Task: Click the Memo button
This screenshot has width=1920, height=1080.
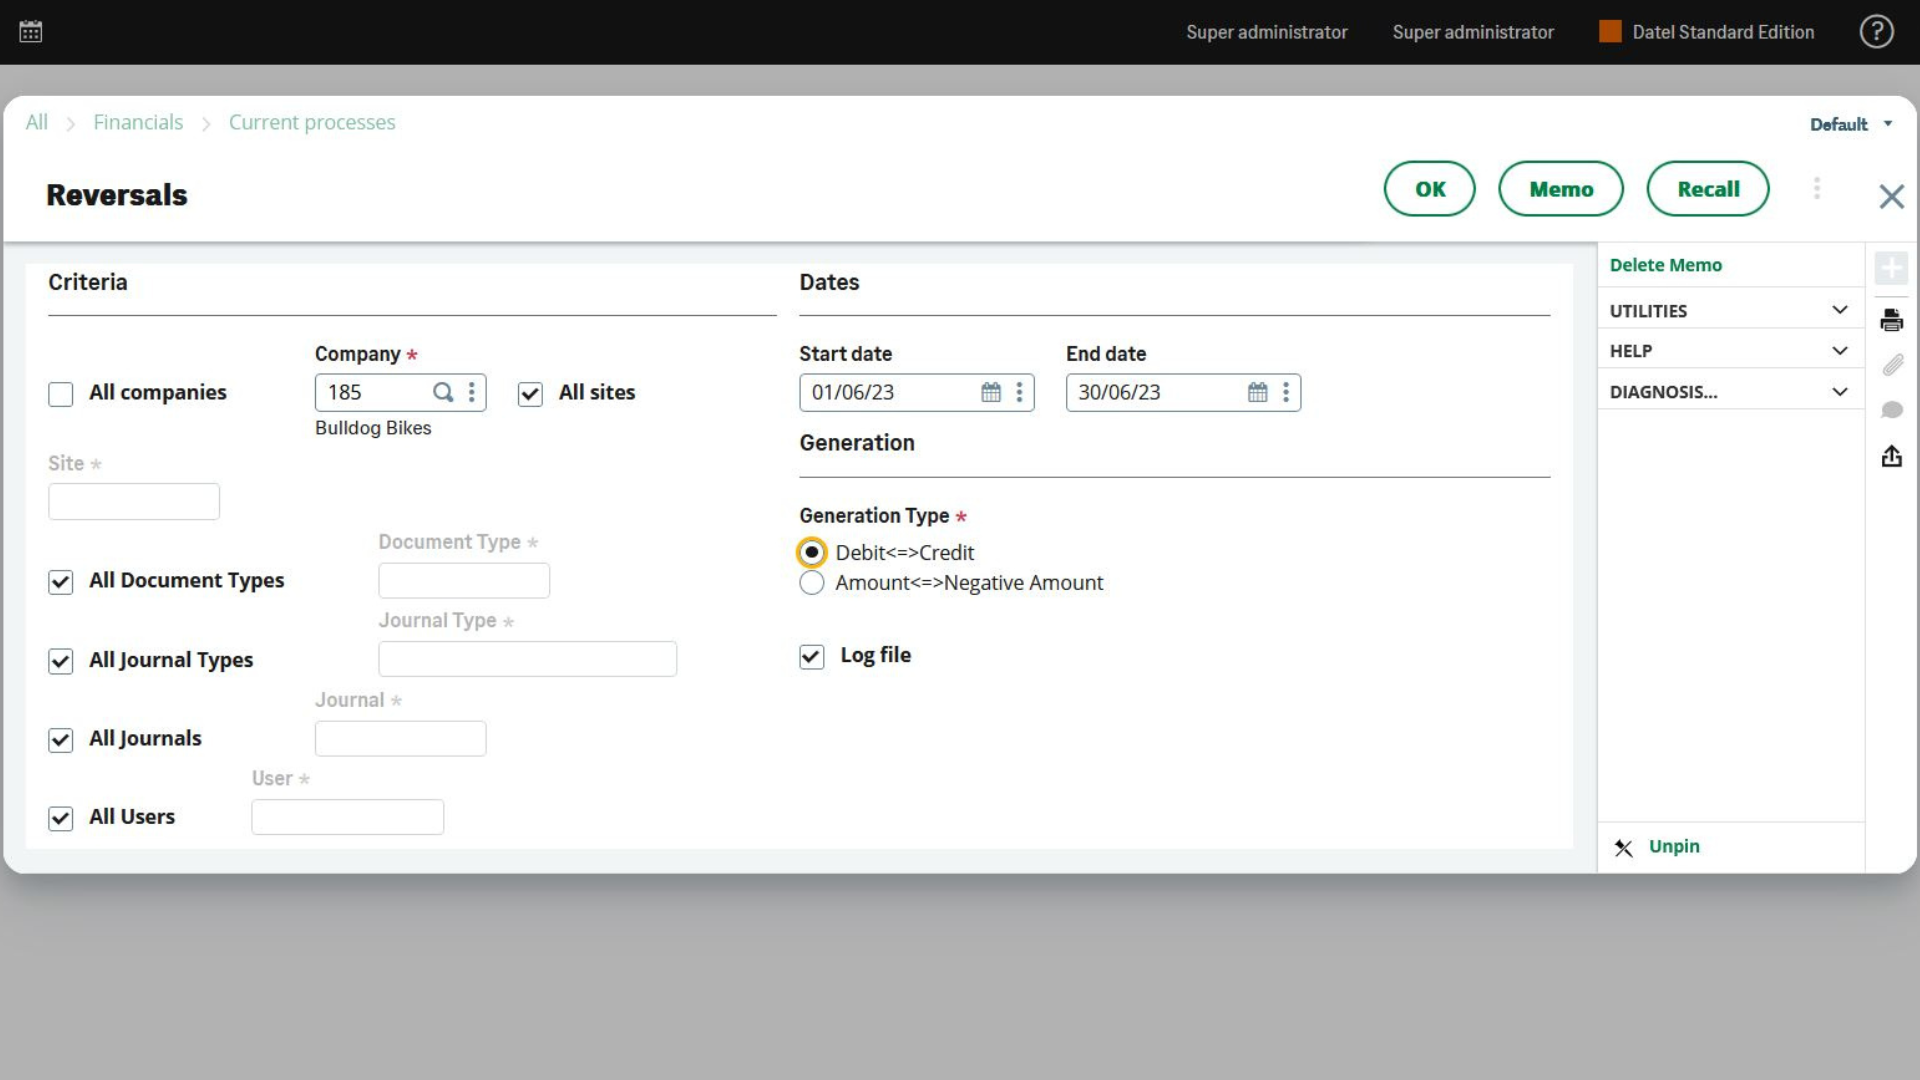Action: [1561, 189]
